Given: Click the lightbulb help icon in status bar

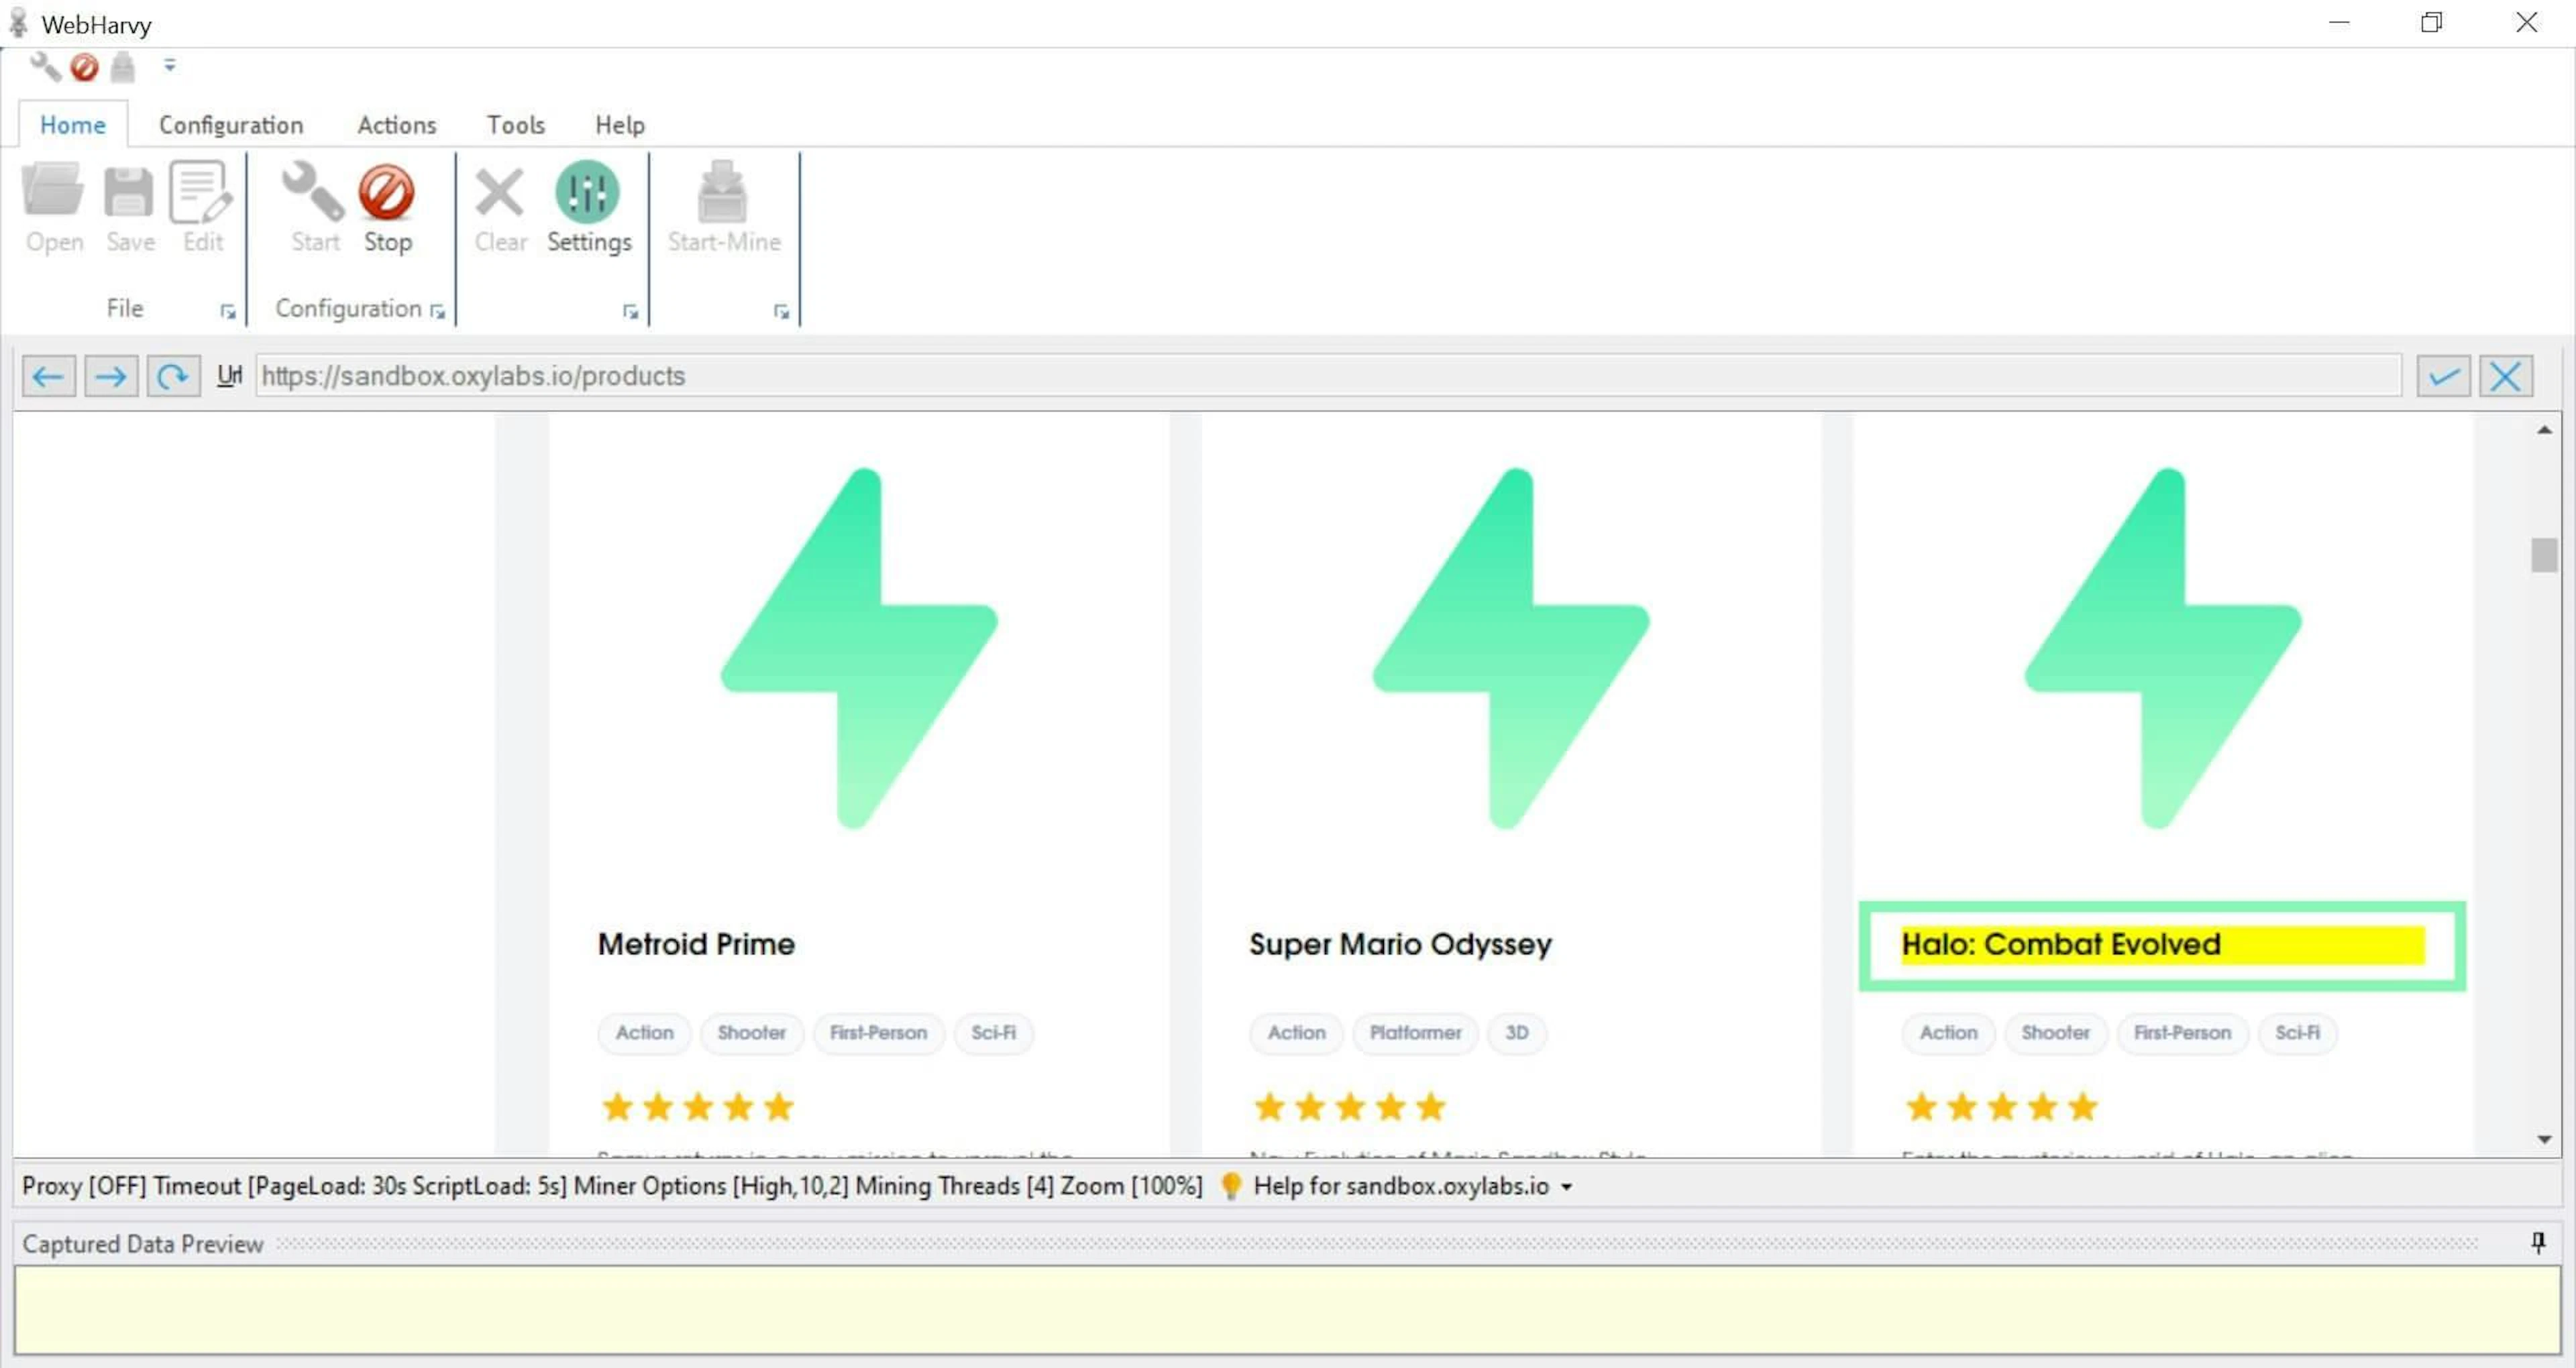Looking at the screenshot, I should click(x=1231, y=1186).
